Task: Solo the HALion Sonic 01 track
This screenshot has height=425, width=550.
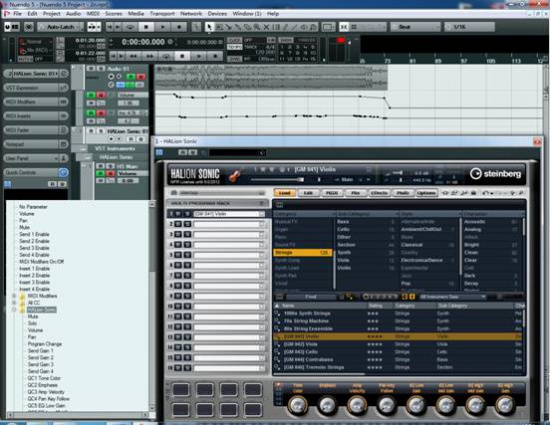Action: coord(100,131)
